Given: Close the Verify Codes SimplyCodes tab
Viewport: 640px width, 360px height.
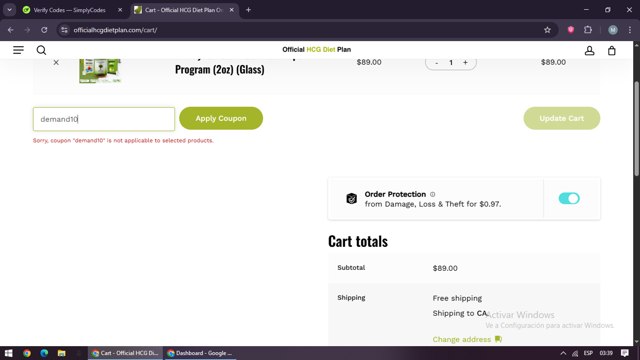Looking at the screenshot, I should pyautogui.click(x=120, y=10).
